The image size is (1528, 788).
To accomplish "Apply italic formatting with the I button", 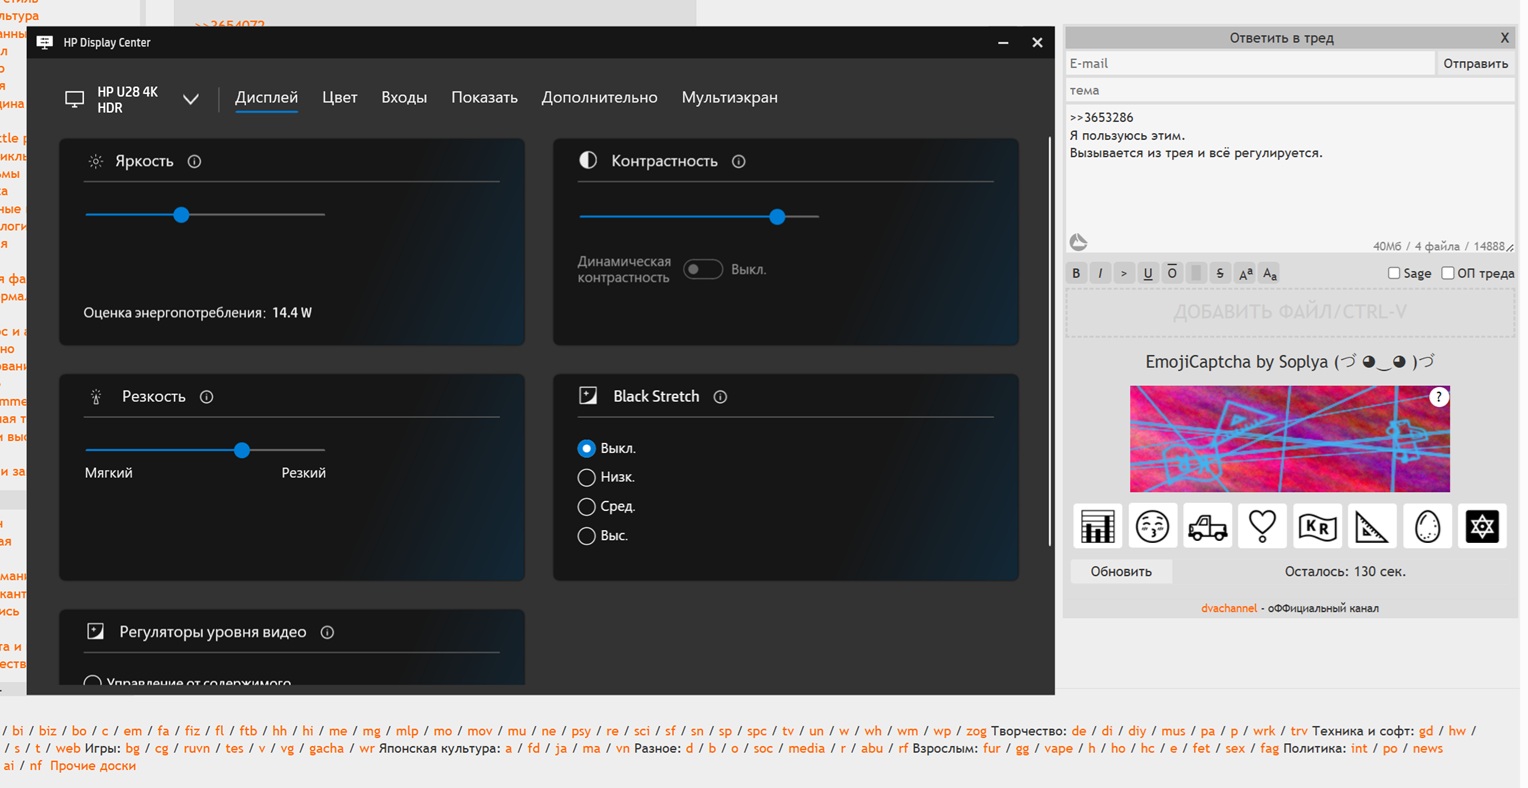I will 1100,273.
